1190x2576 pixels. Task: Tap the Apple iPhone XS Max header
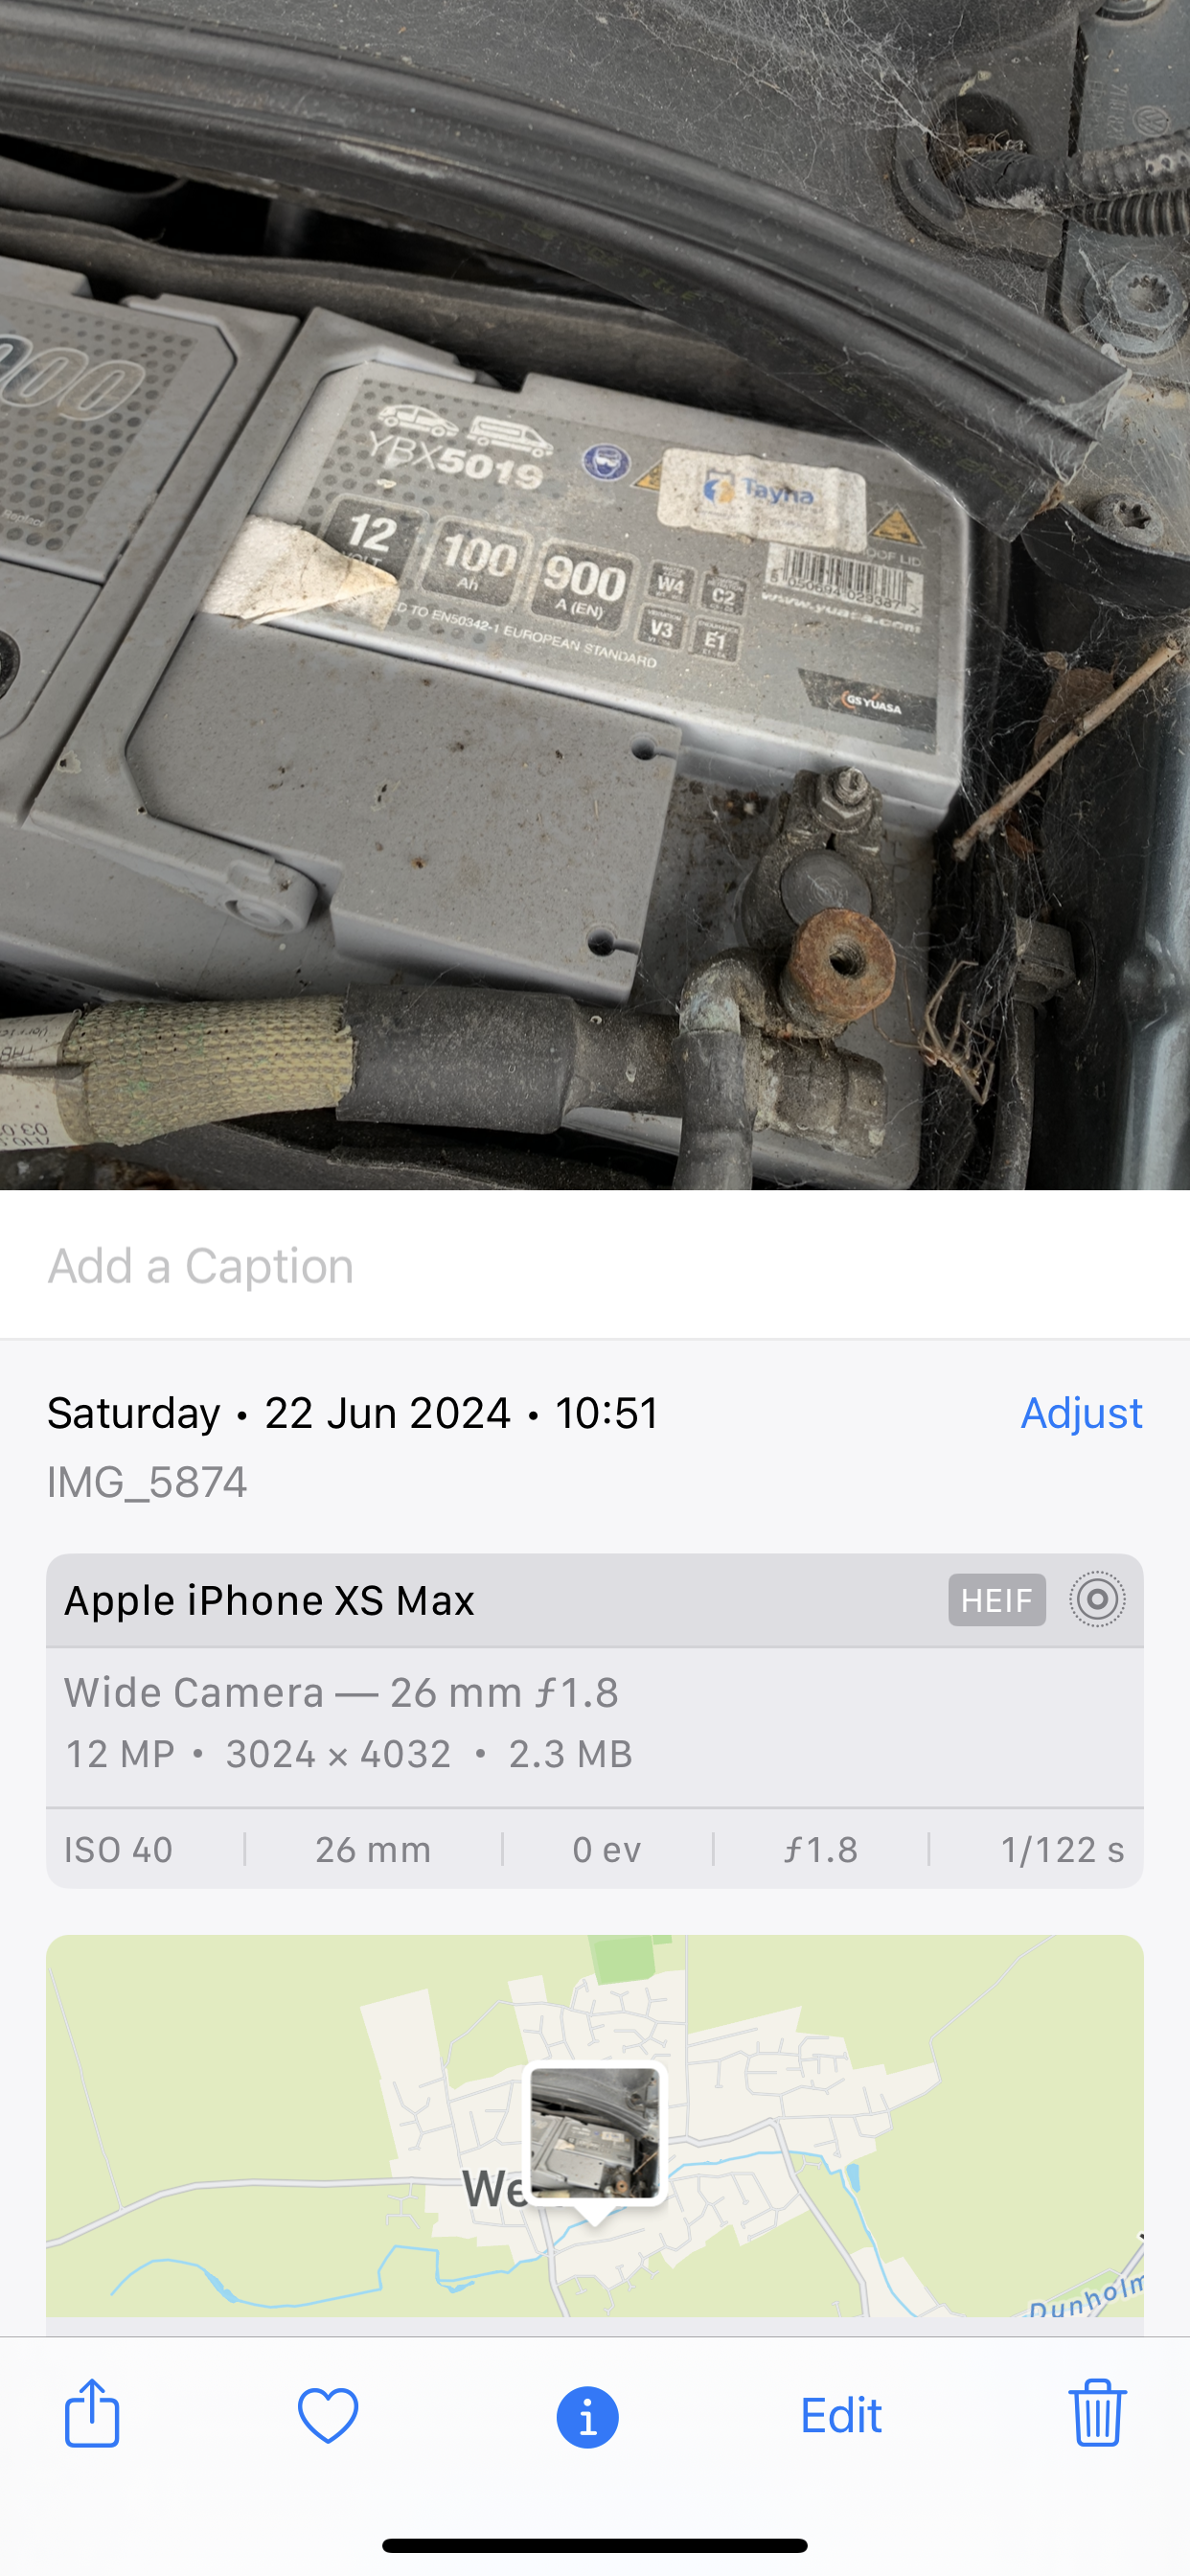(x=595, y=1600)
